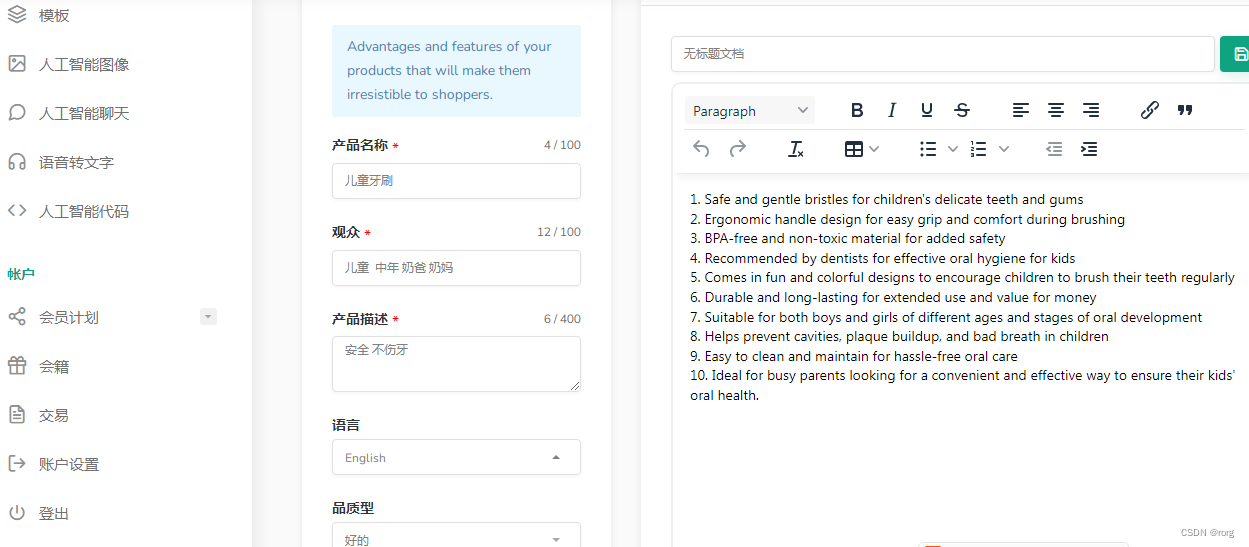Toggle strikethrough formatting
Screen dimensions: 1249x547
point(962,110)
